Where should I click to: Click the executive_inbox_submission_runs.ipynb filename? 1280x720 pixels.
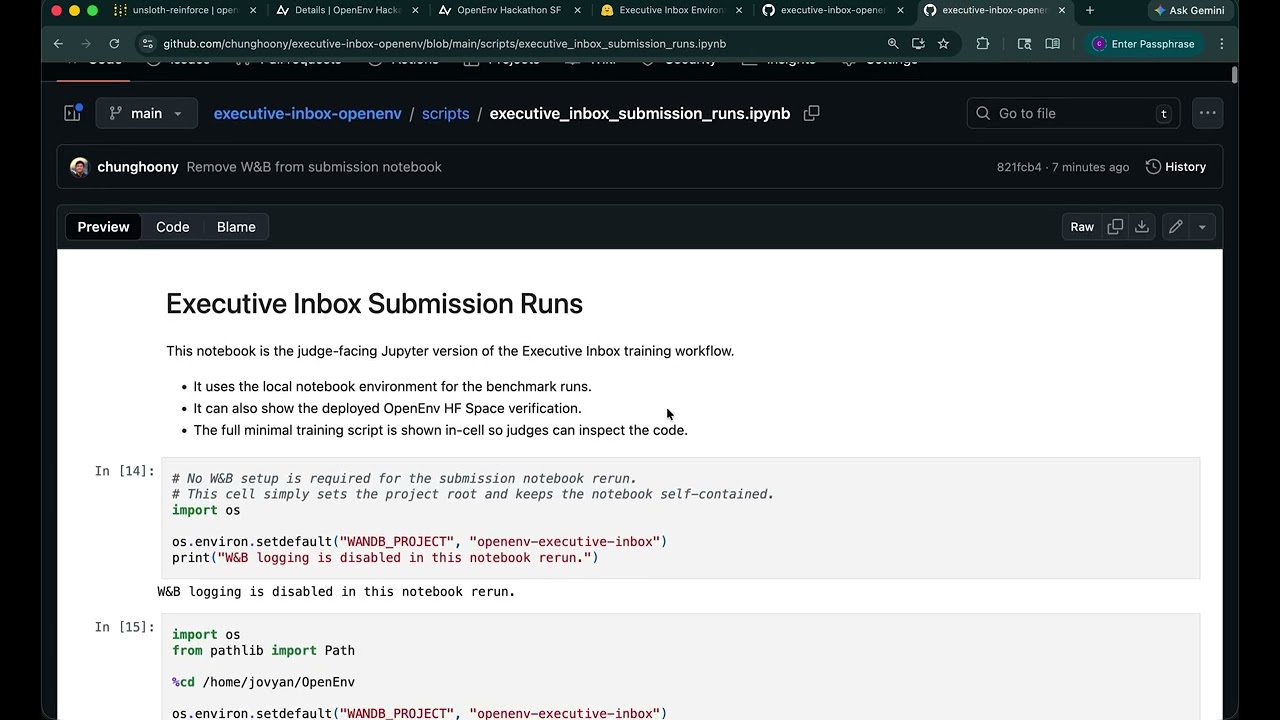point(640,113)
